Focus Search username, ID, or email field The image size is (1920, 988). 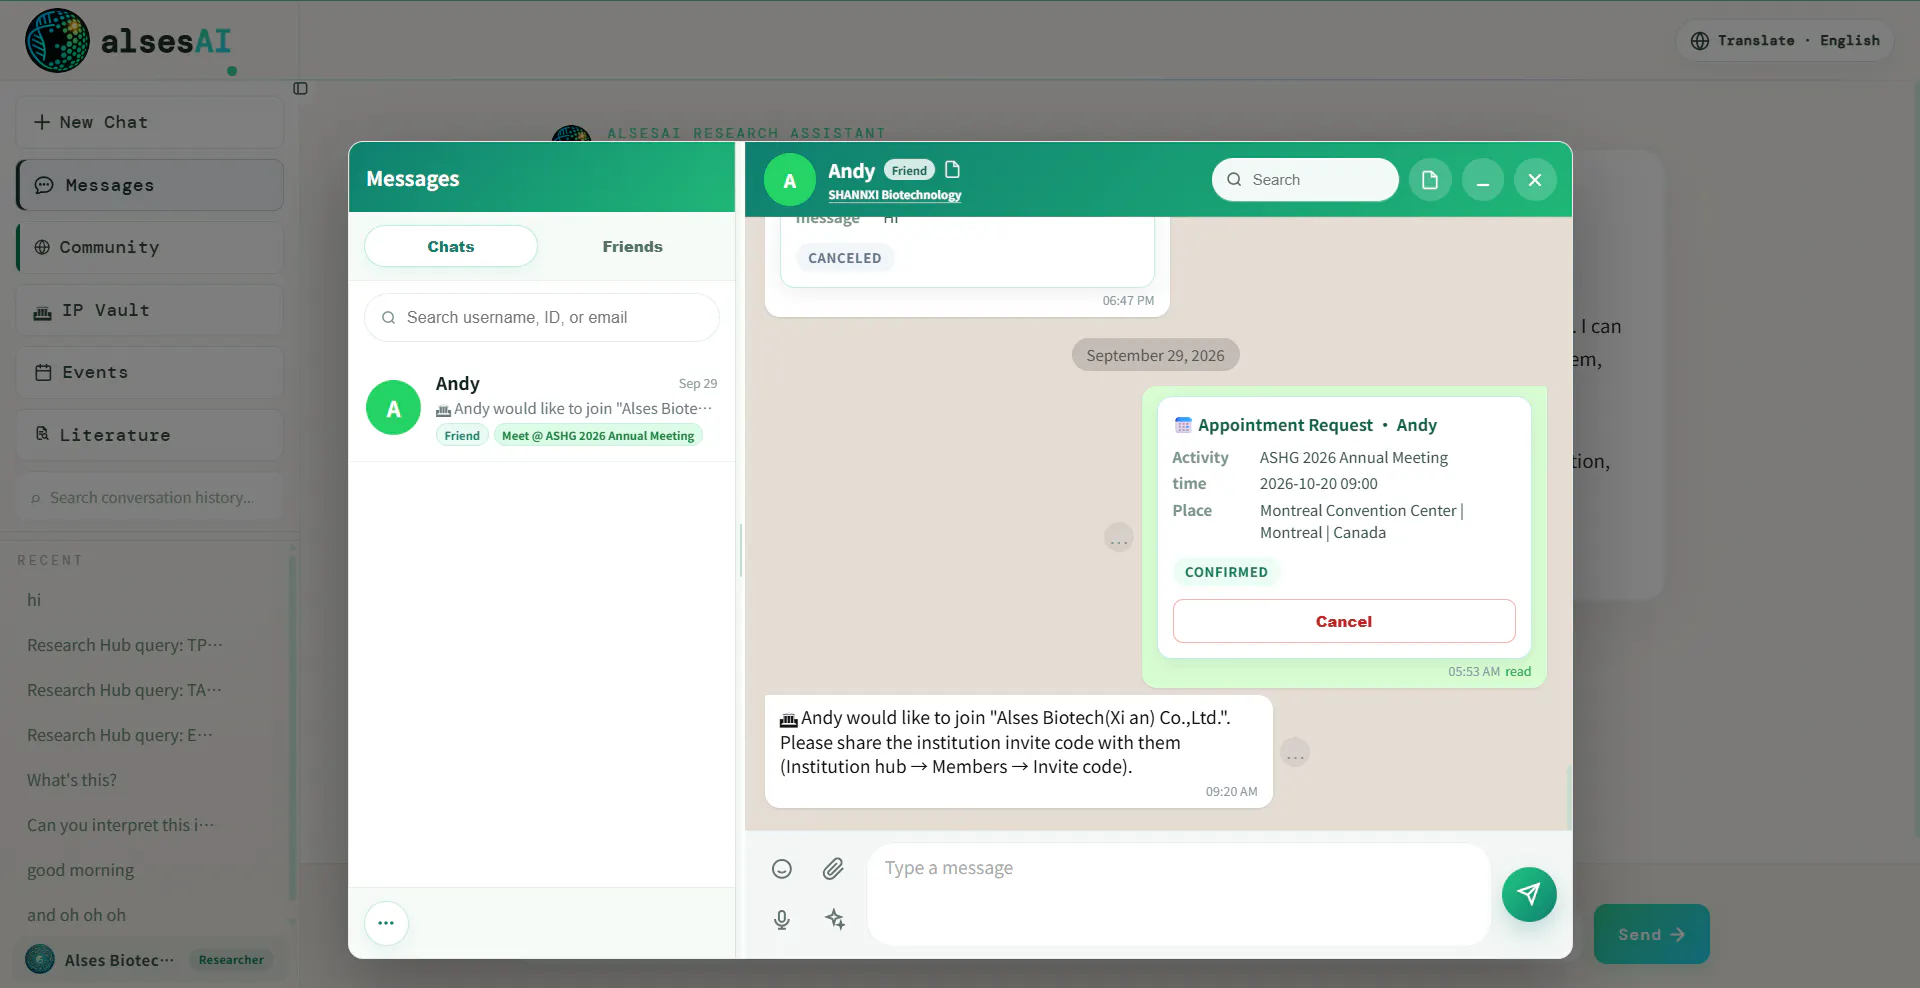(x=542, y=317)
